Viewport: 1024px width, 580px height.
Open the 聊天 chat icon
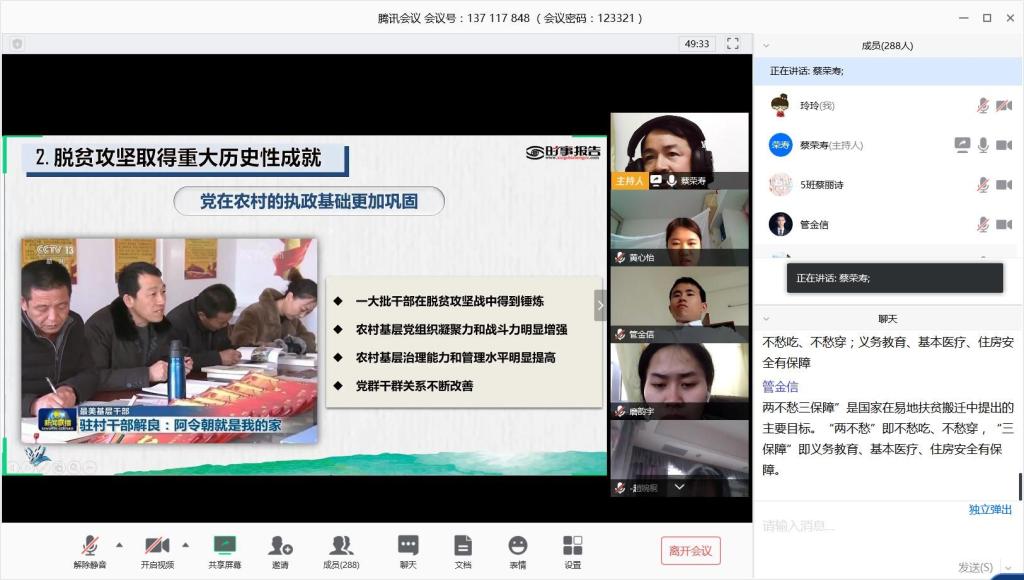(408, 552)
